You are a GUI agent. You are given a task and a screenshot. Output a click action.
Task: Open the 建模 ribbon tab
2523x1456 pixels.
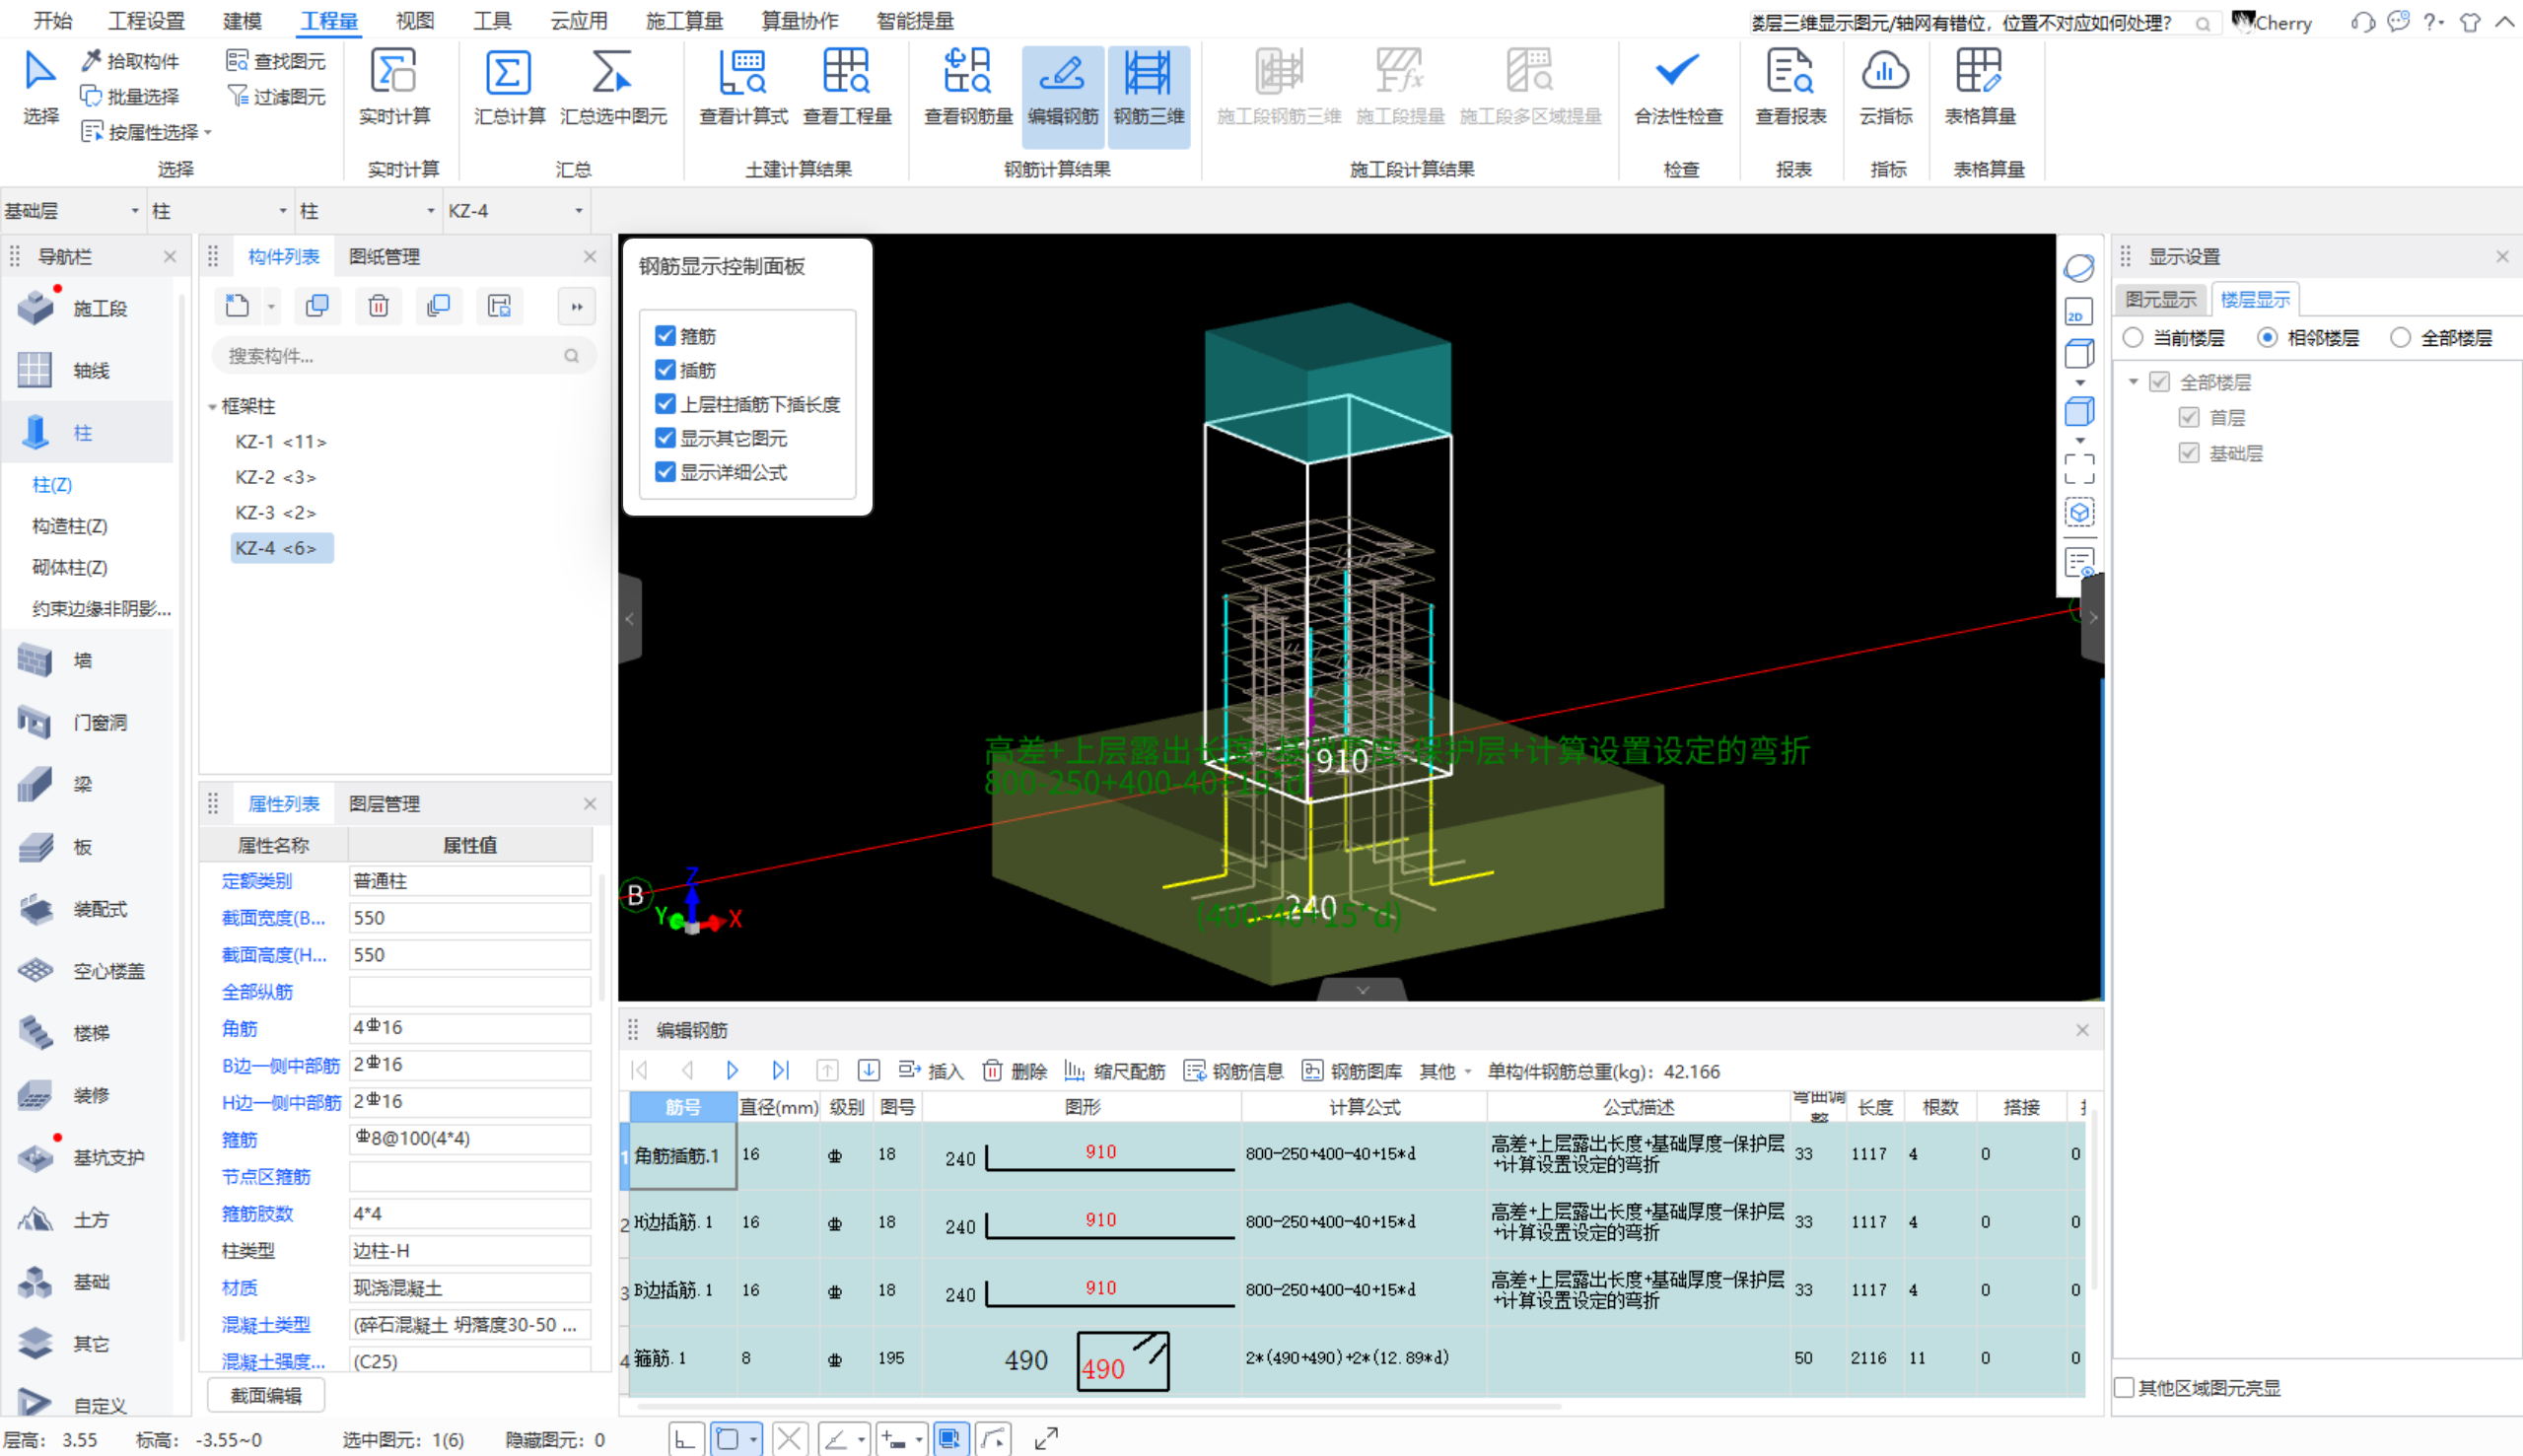click(242, 21)
